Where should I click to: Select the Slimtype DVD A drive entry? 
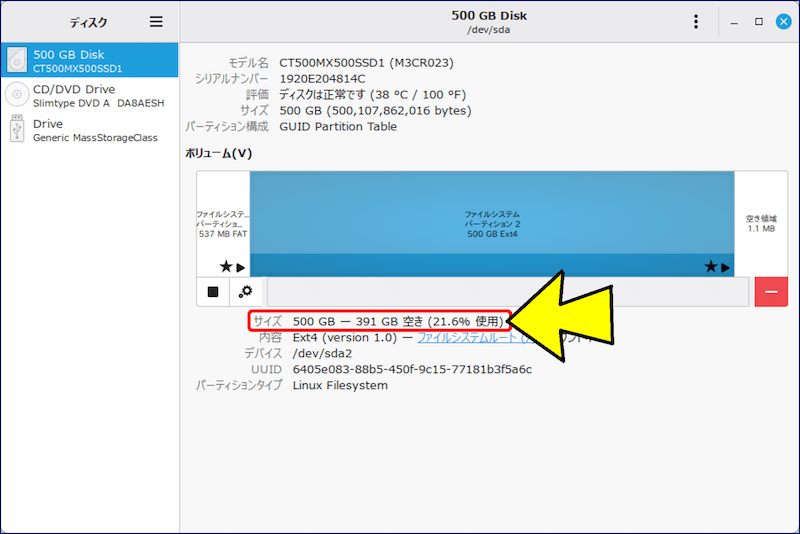click(98, 103)
